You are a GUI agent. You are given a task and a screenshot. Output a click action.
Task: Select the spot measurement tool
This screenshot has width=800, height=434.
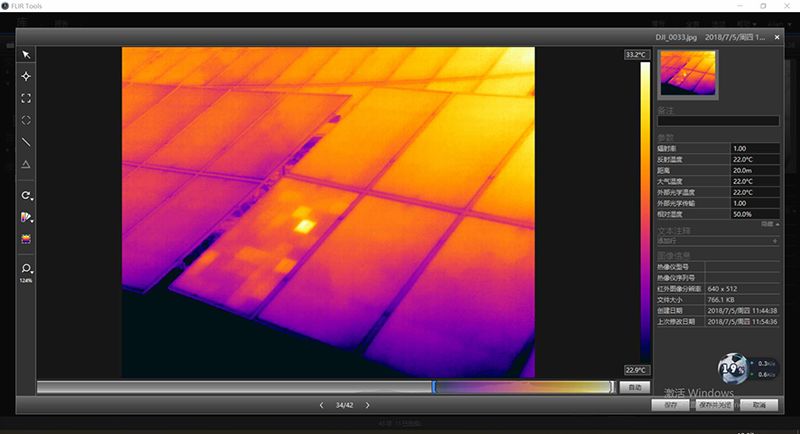click(26, 76)
